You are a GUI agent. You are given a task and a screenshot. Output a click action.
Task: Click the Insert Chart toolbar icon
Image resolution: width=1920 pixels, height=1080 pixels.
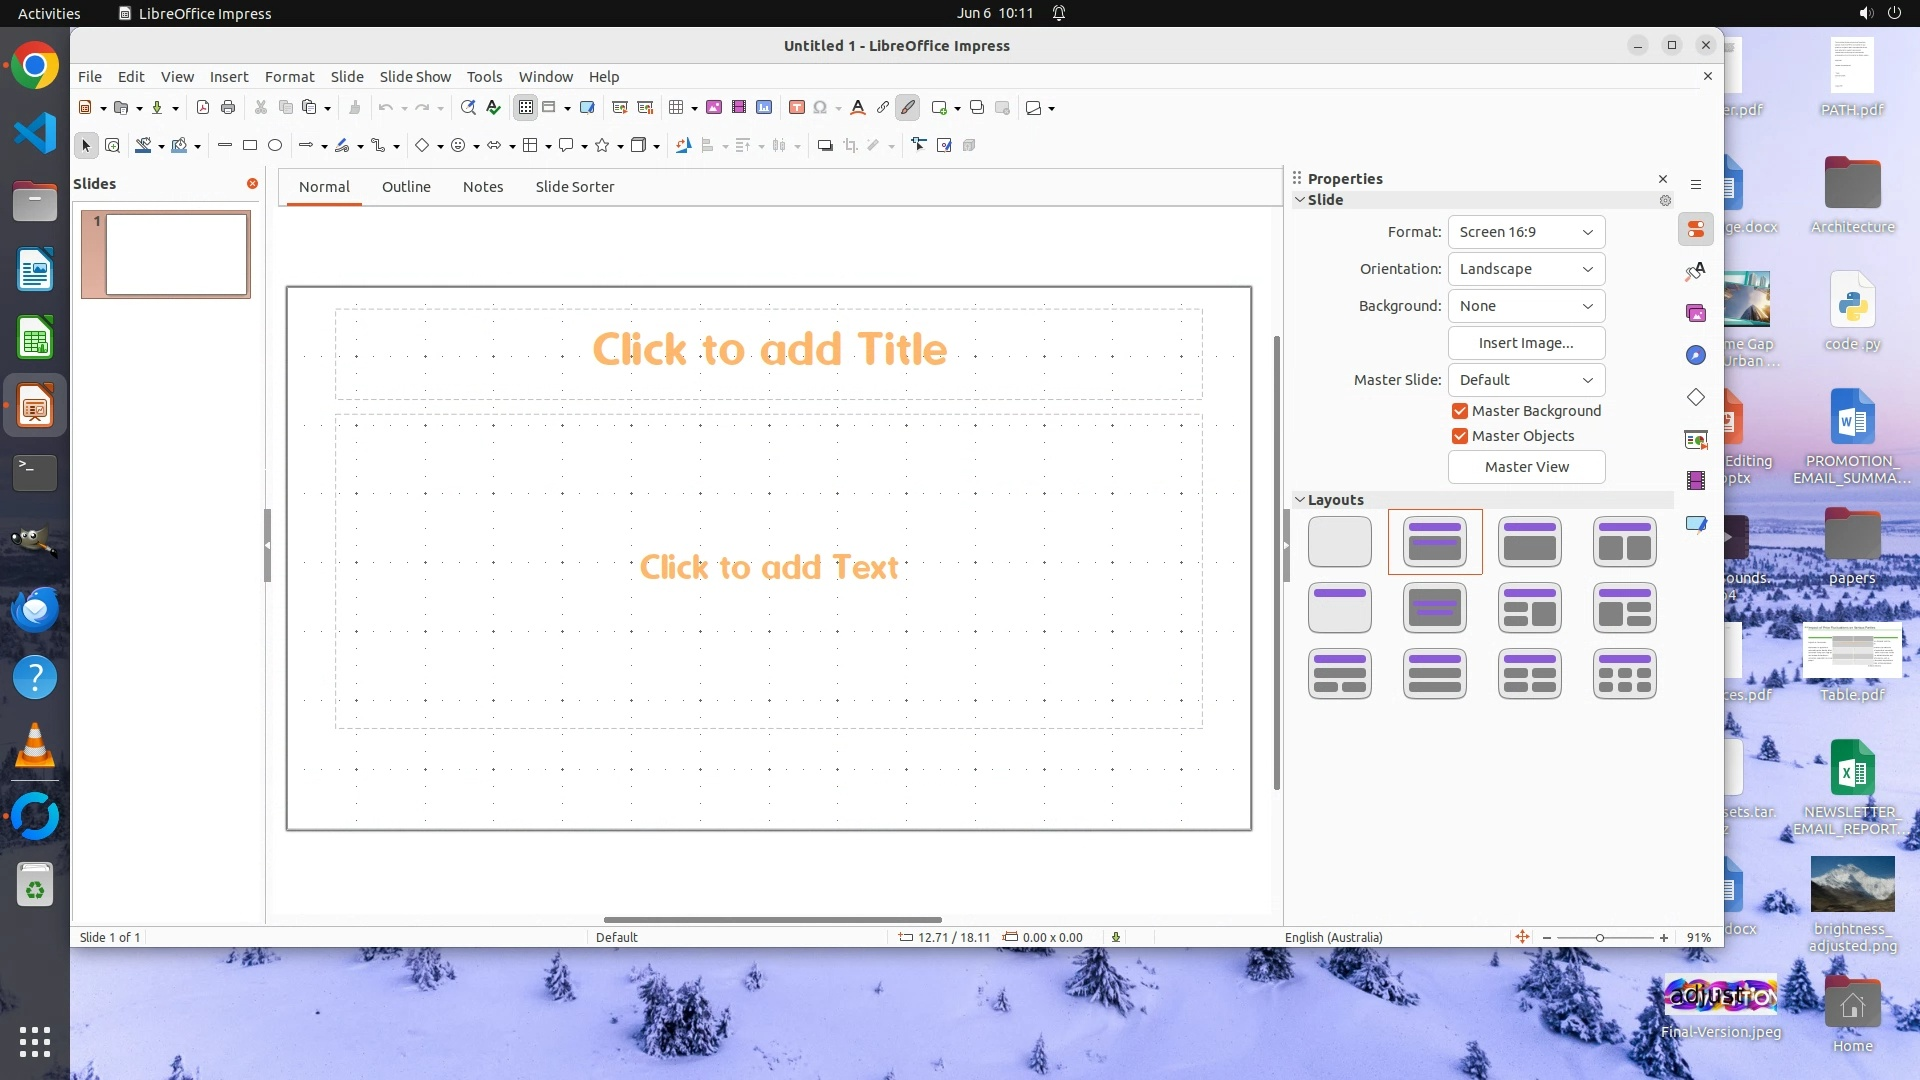(x=764, y=108)
